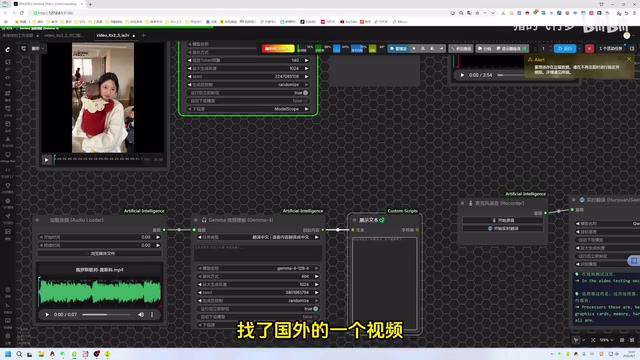640x360 pixels.
Task: Open the graph mode dropdown beside the workflow icon
Action: click(x=38, y=49)
